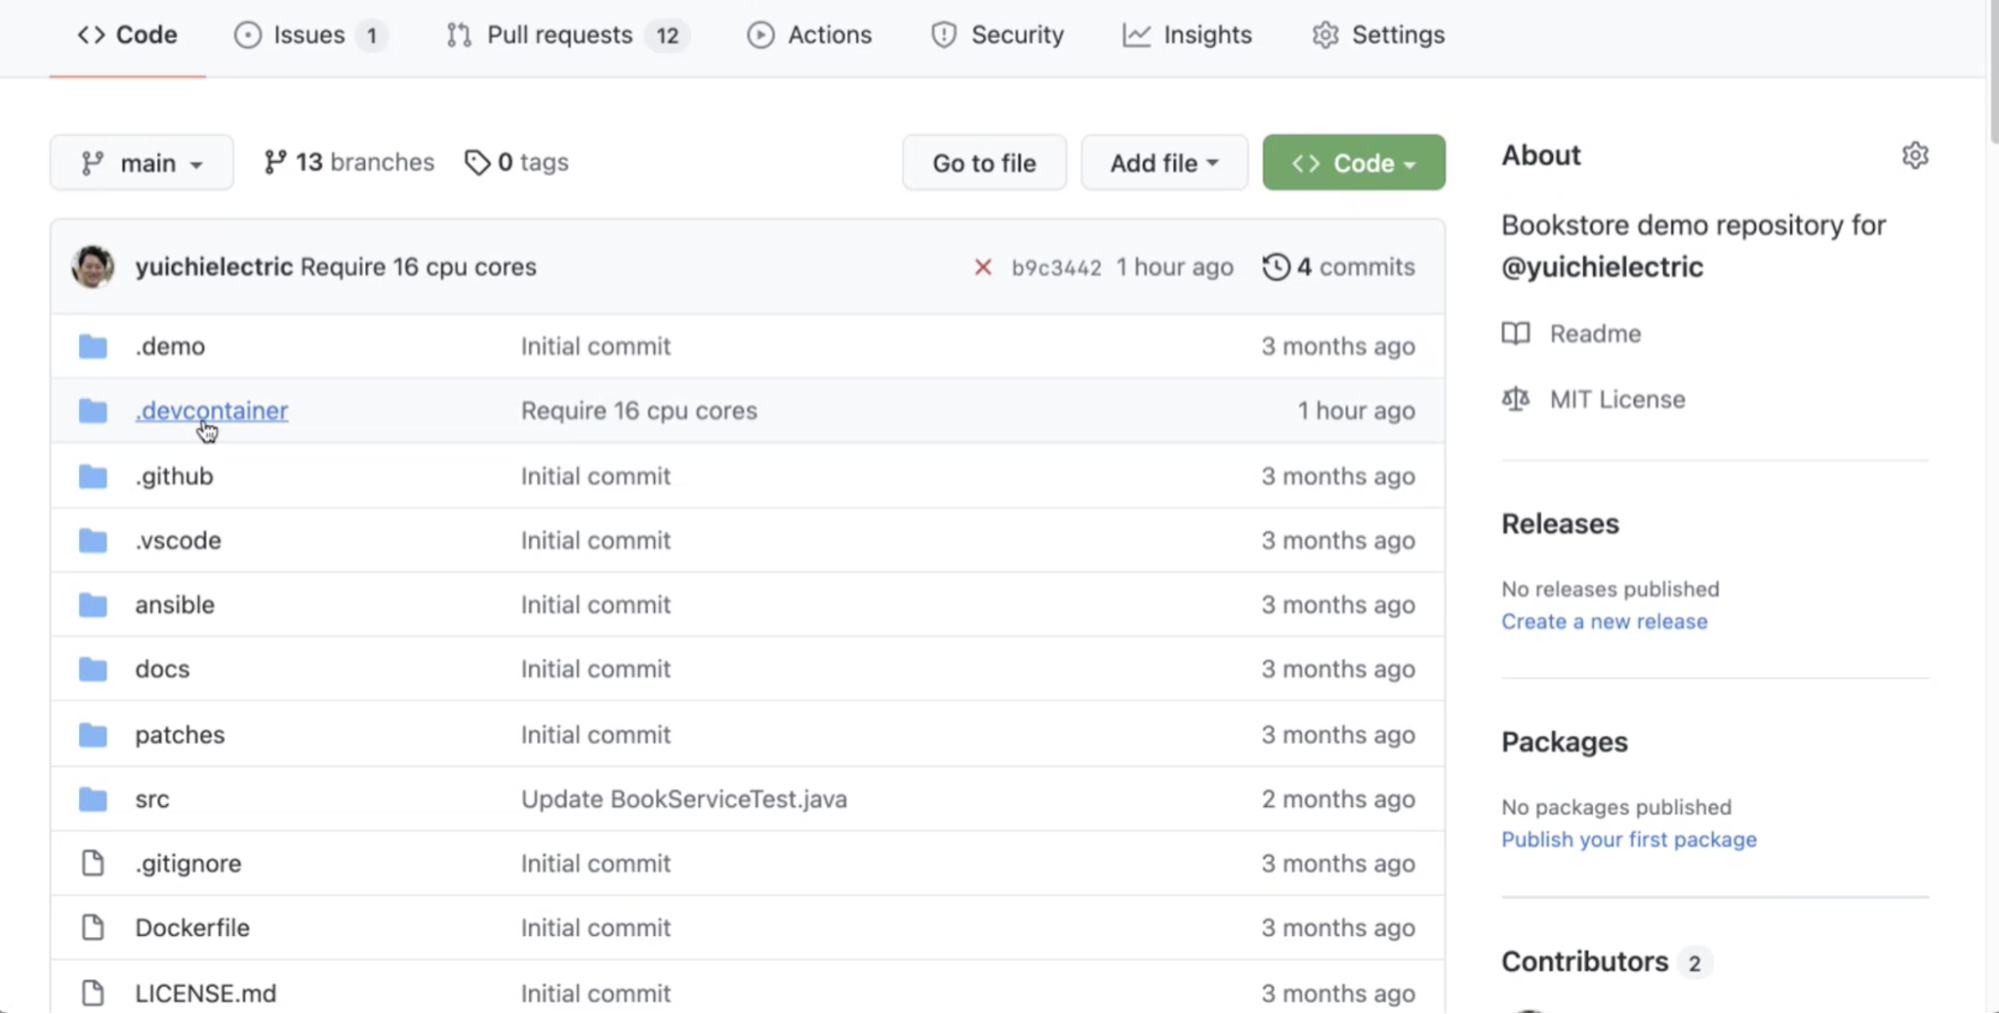Viewport: 1999px width, 1014px height.
Task: Open the commits history clock icon
Action: 1275,267
